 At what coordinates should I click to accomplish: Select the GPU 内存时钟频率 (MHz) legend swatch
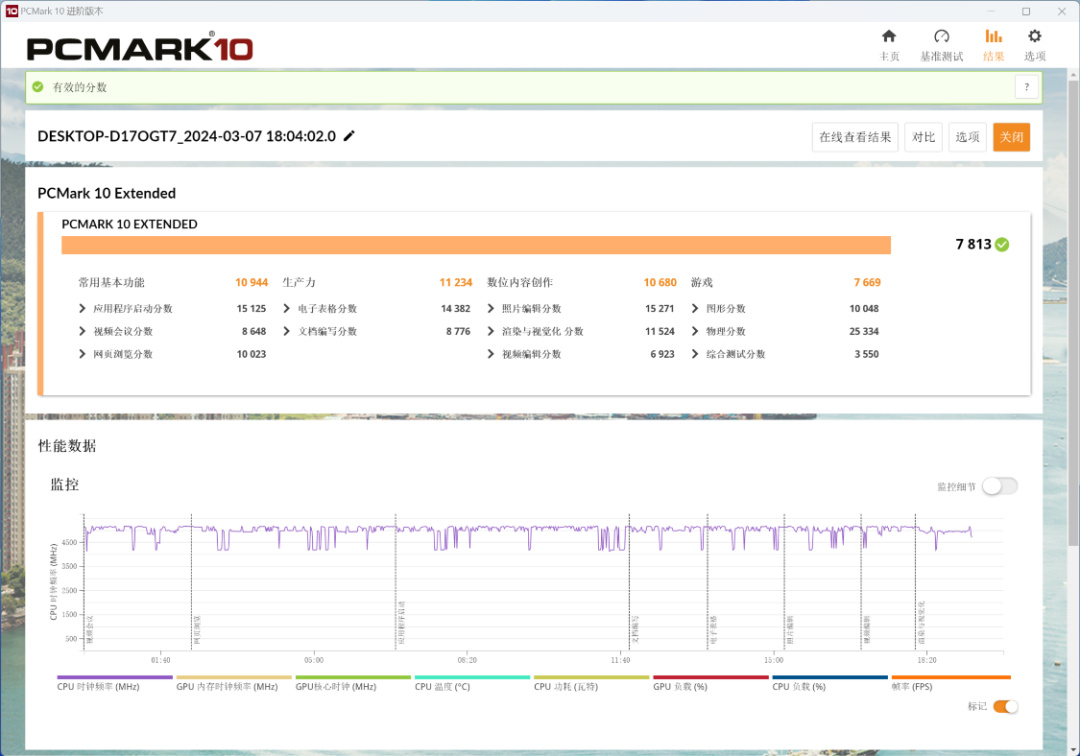[233, 678]
